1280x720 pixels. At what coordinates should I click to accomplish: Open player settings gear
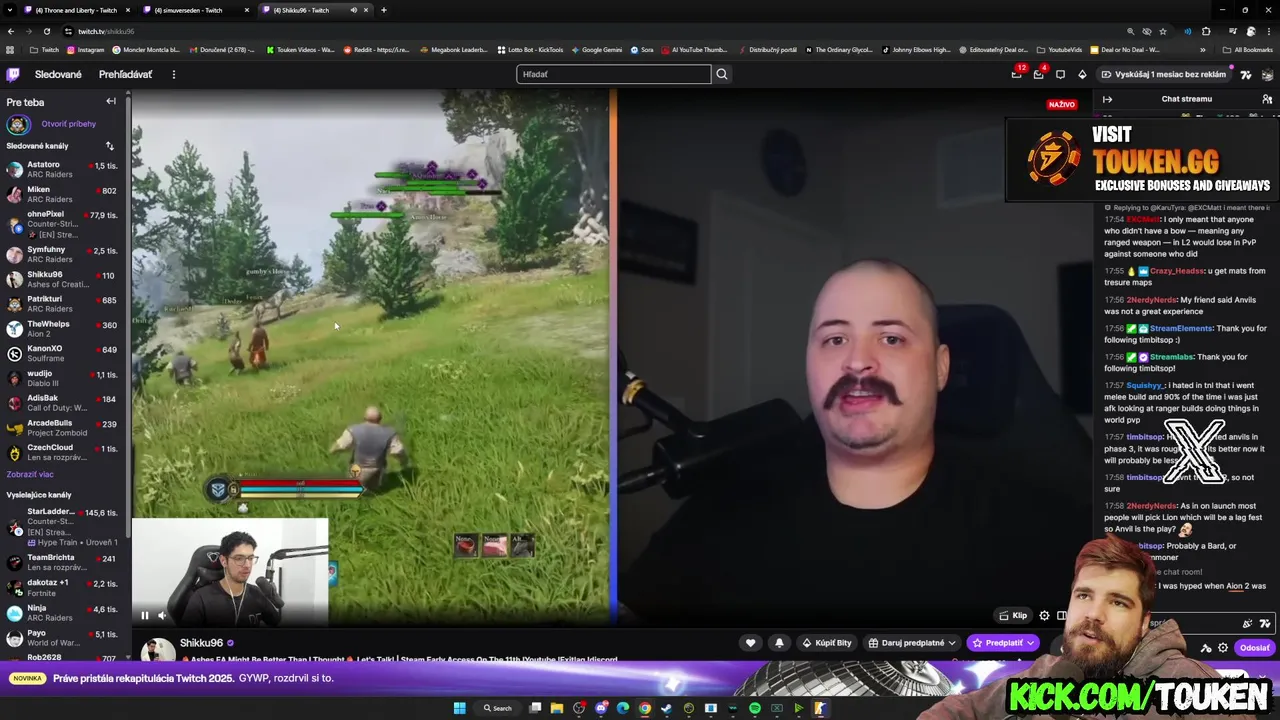pos(1044,616)
